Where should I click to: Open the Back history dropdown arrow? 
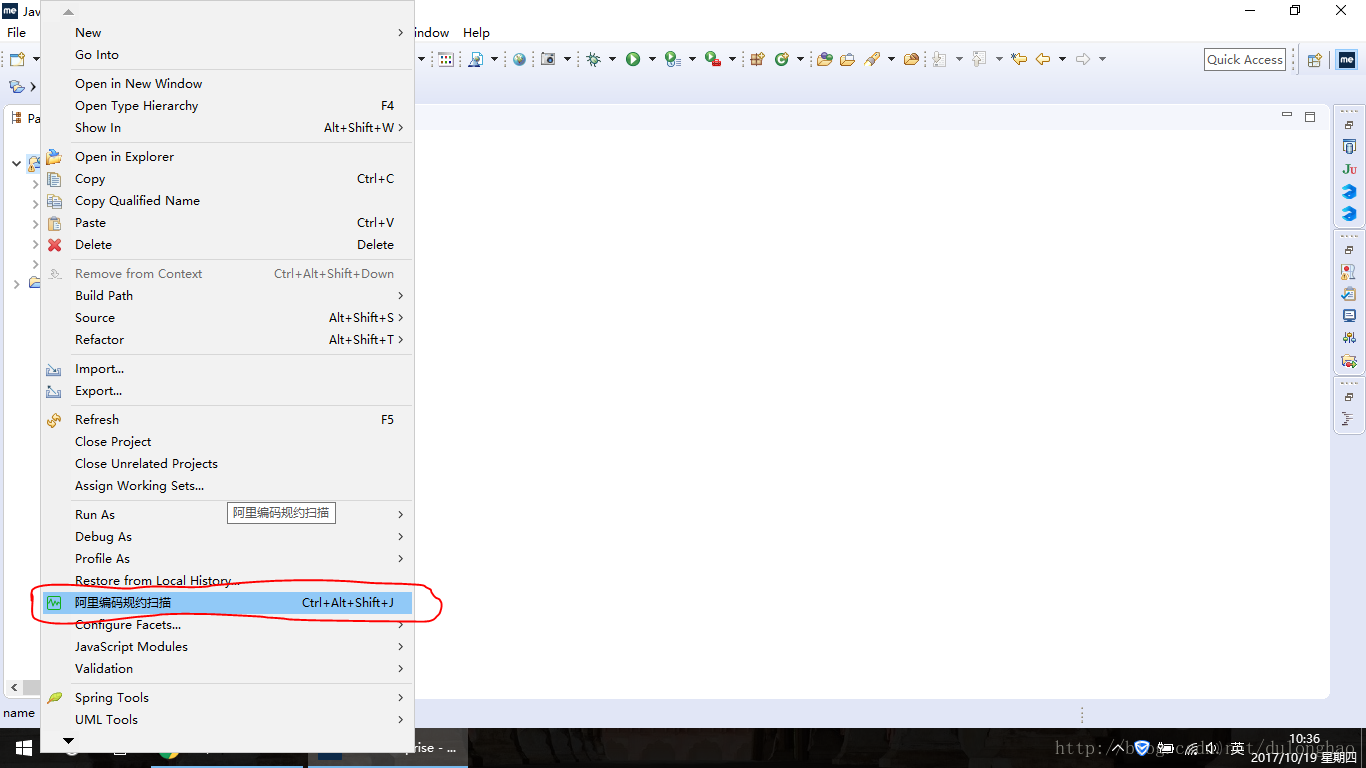click(x=1062, y=59)
